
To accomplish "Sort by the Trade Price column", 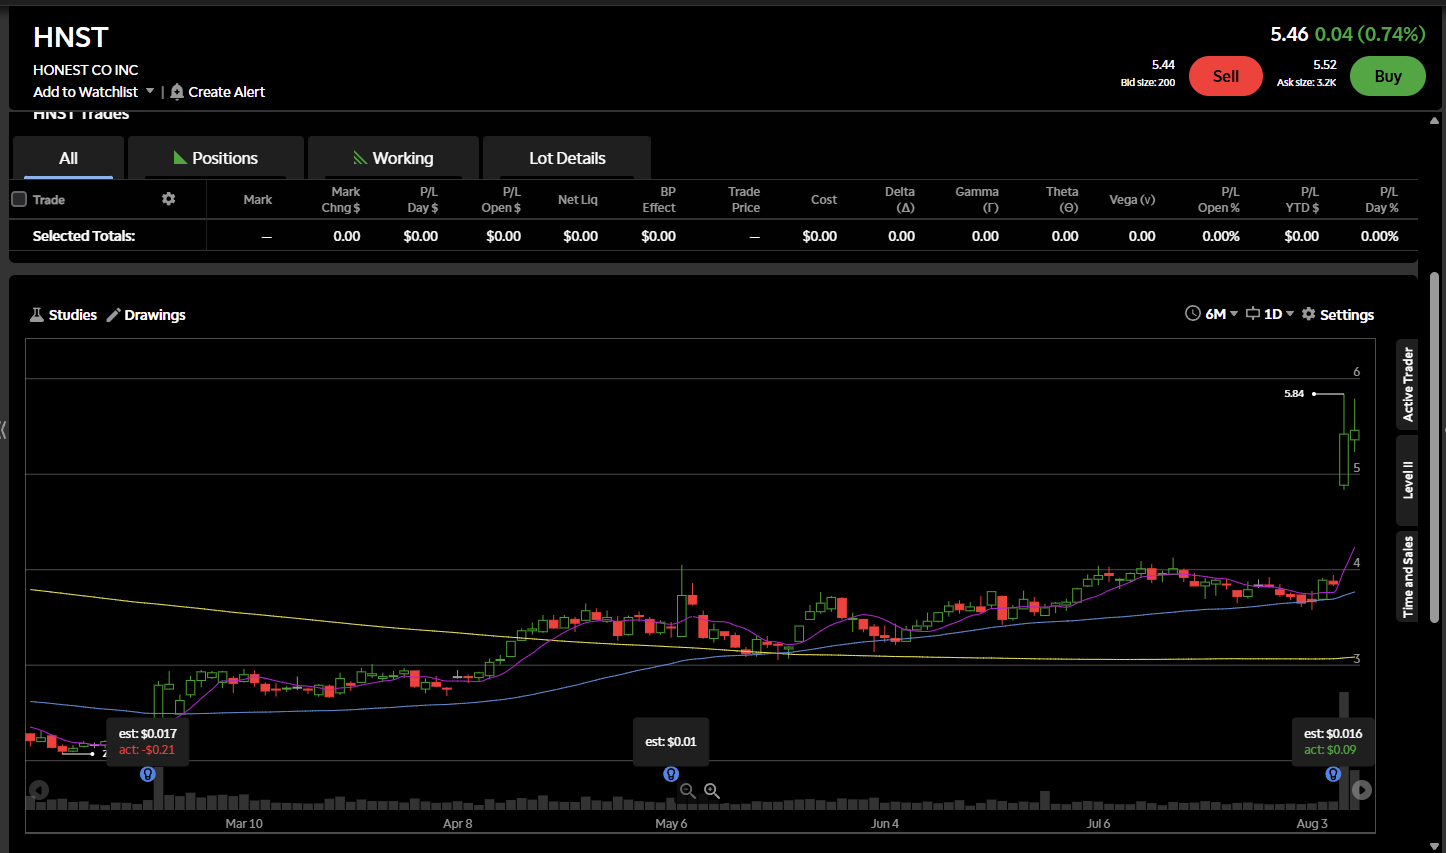I will tap(745, 200).
